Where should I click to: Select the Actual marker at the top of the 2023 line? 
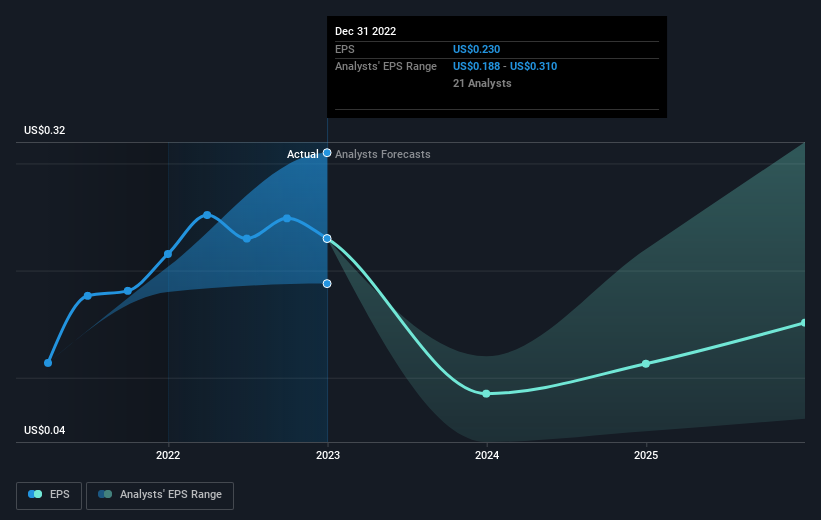pyautogui.click(x=327, y=153)
